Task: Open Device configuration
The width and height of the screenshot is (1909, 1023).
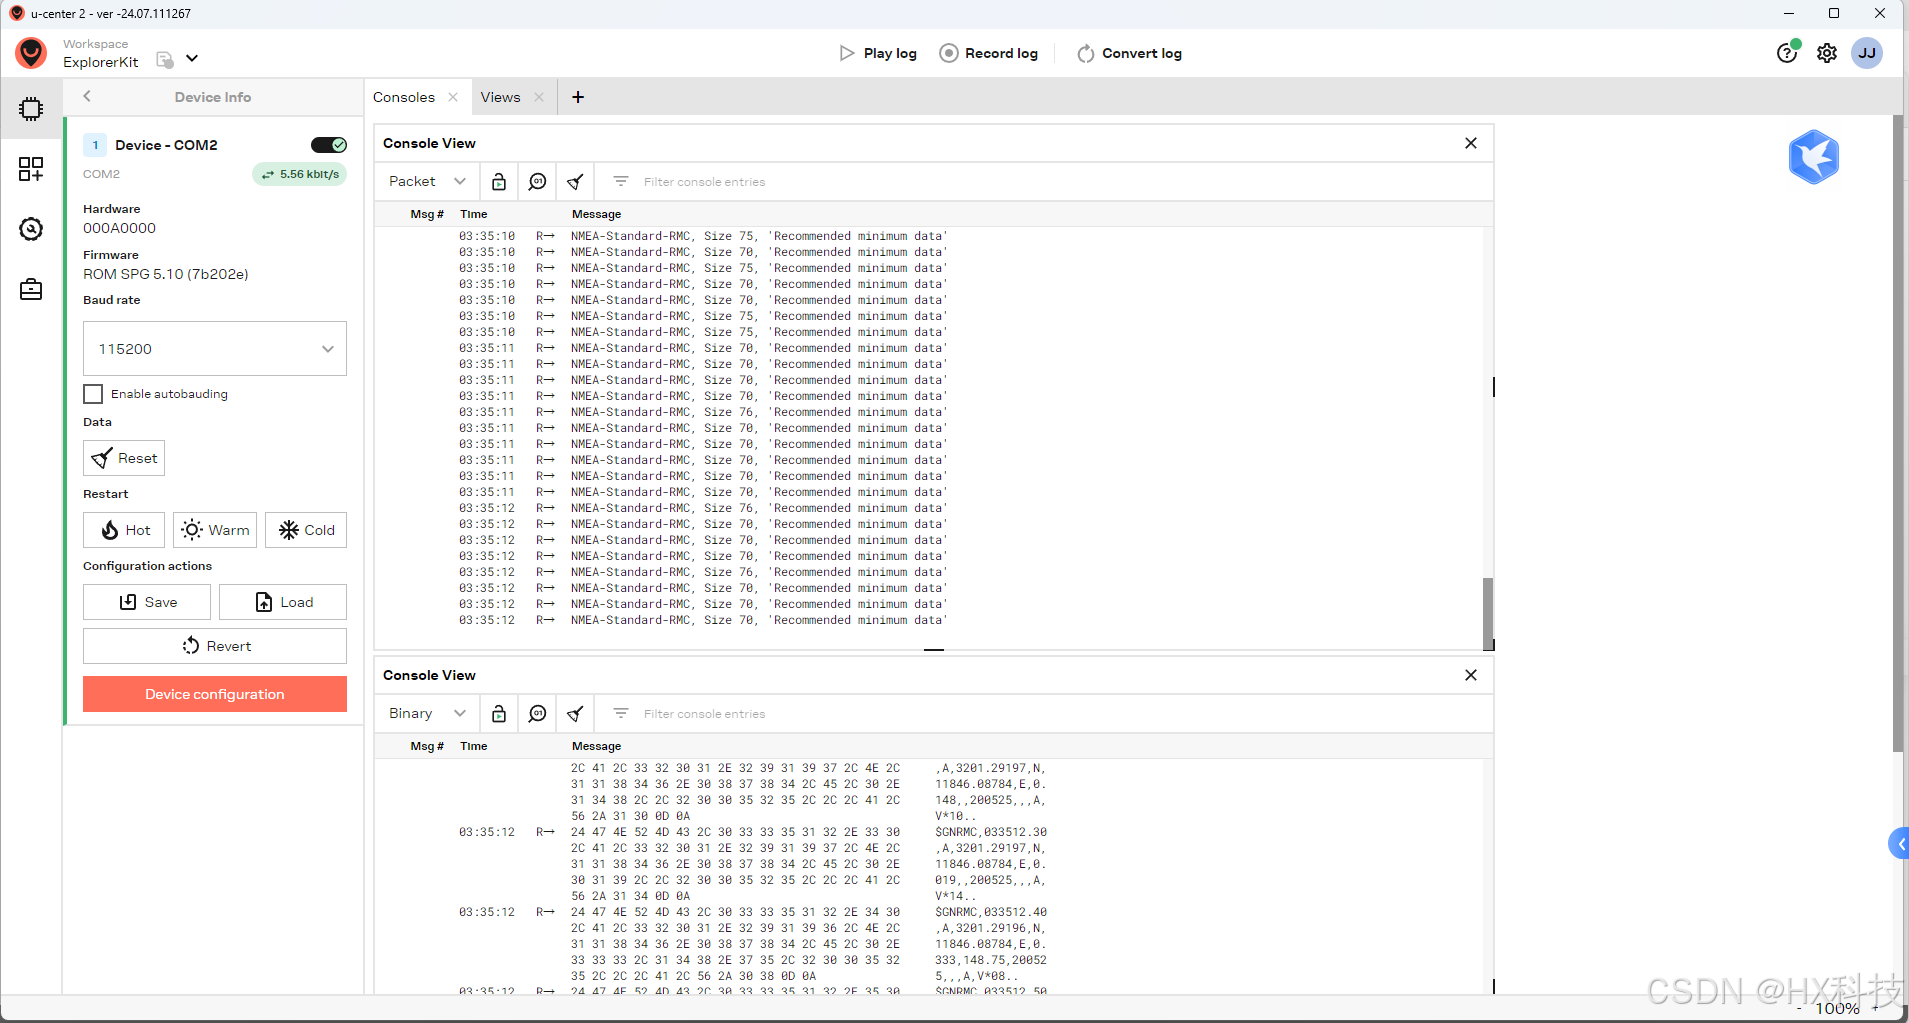Action: pos(215,694)
